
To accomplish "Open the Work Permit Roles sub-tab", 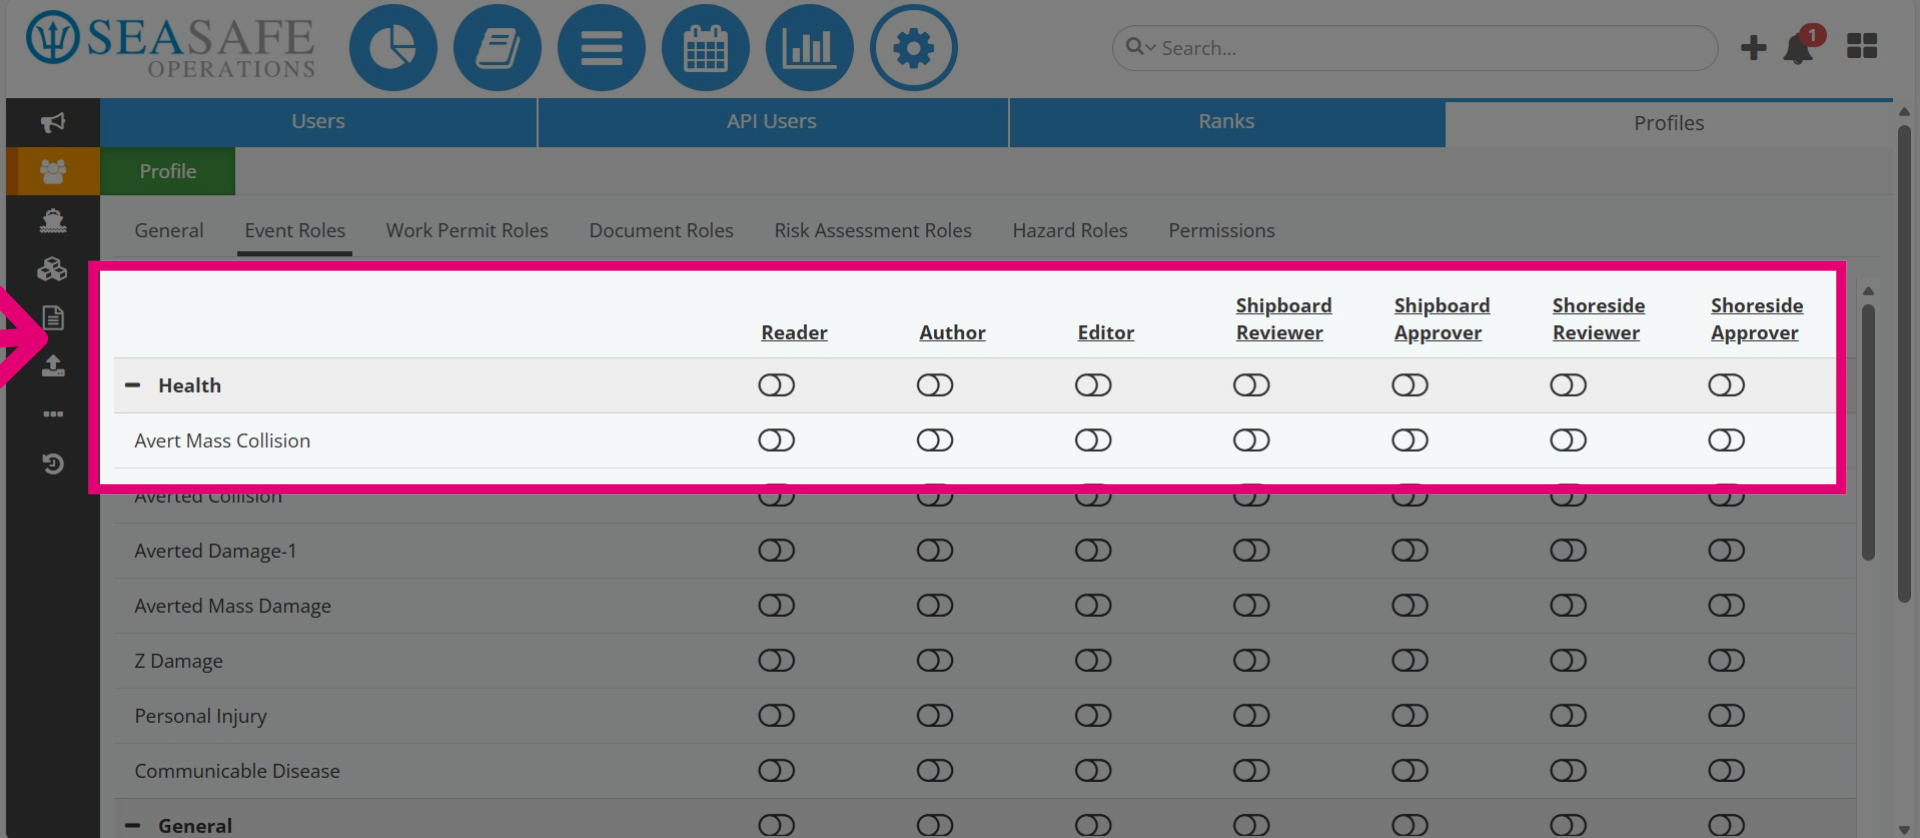I will (467, 230).
